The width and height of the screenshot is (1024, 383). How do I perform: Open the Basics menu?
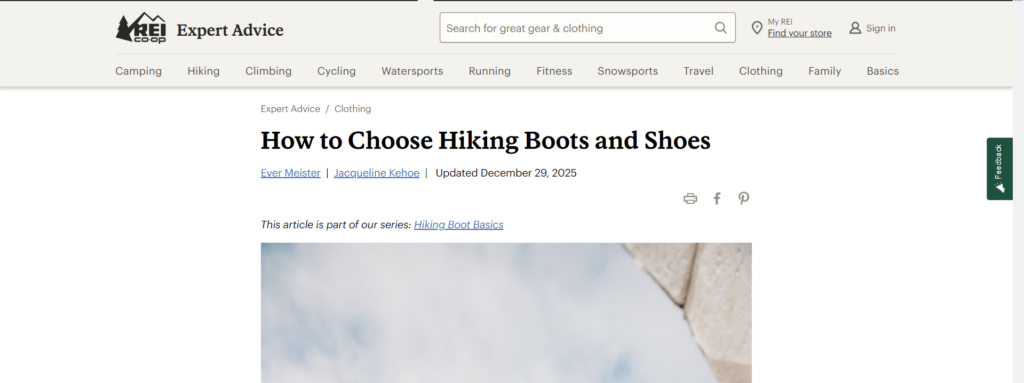coord(882,71)
